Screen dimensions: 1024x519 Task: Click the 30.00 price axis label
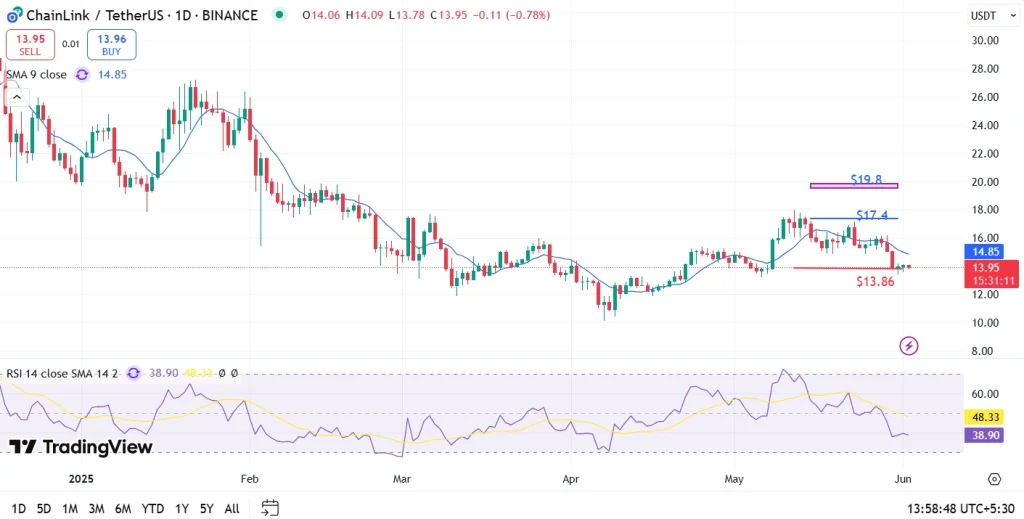[x=985, y=40]
